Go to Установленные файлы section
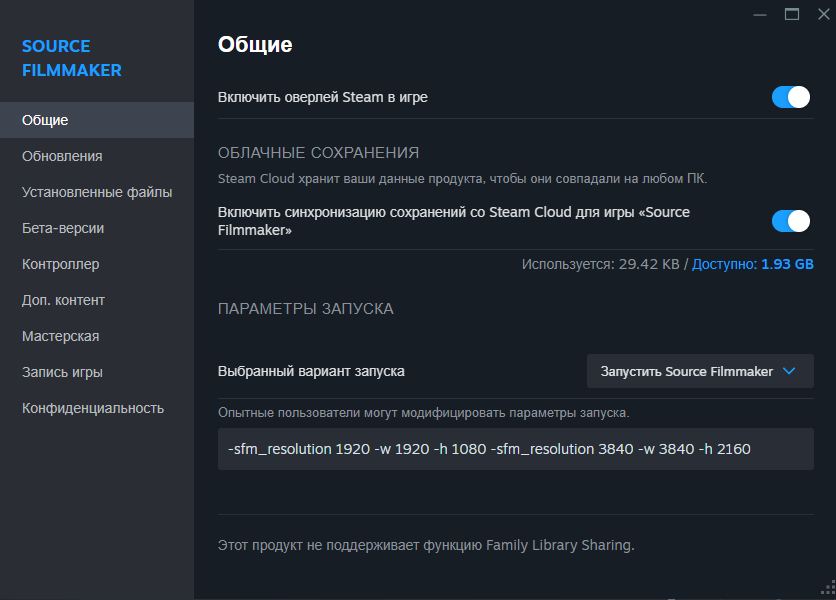The height and width of the screenshot is (600, 836). click(x=97, y=192)
